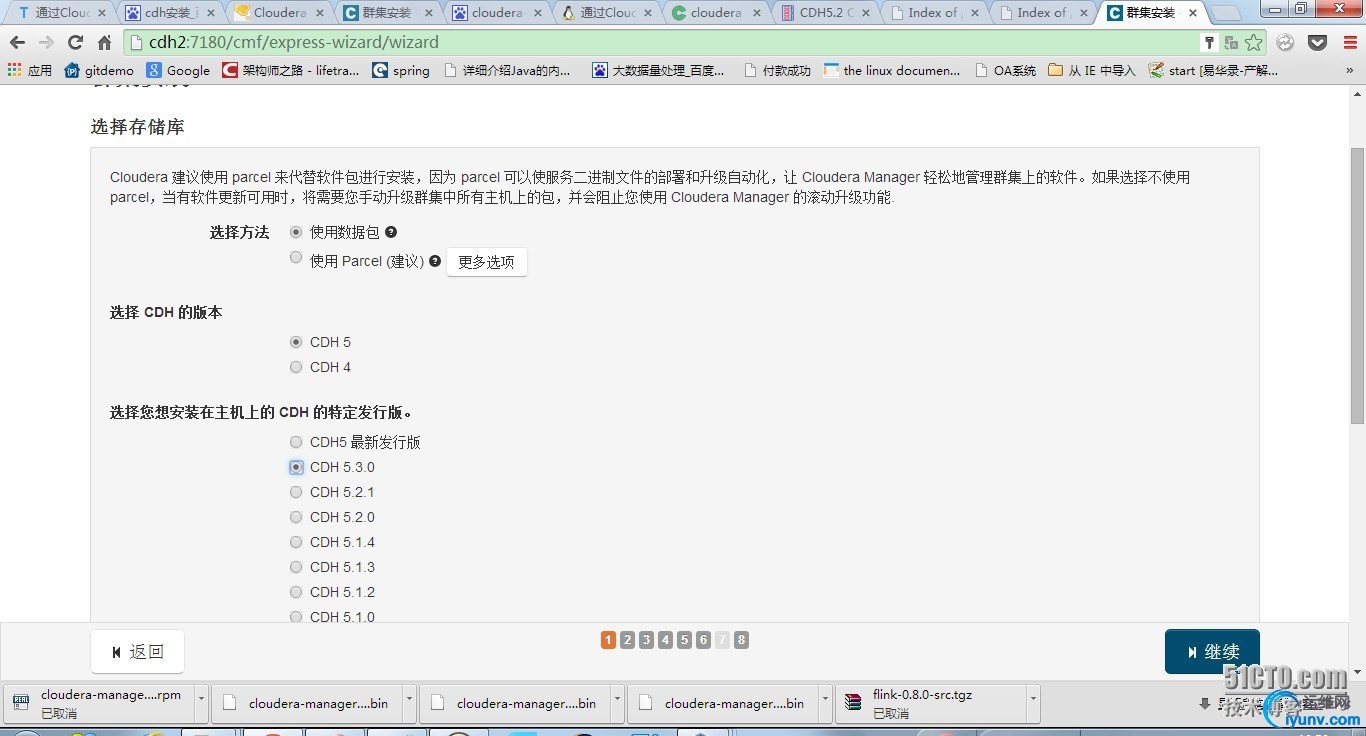Click the scrollbar down arrow
The image size is (1366, 736).
tap(1357, 672)
